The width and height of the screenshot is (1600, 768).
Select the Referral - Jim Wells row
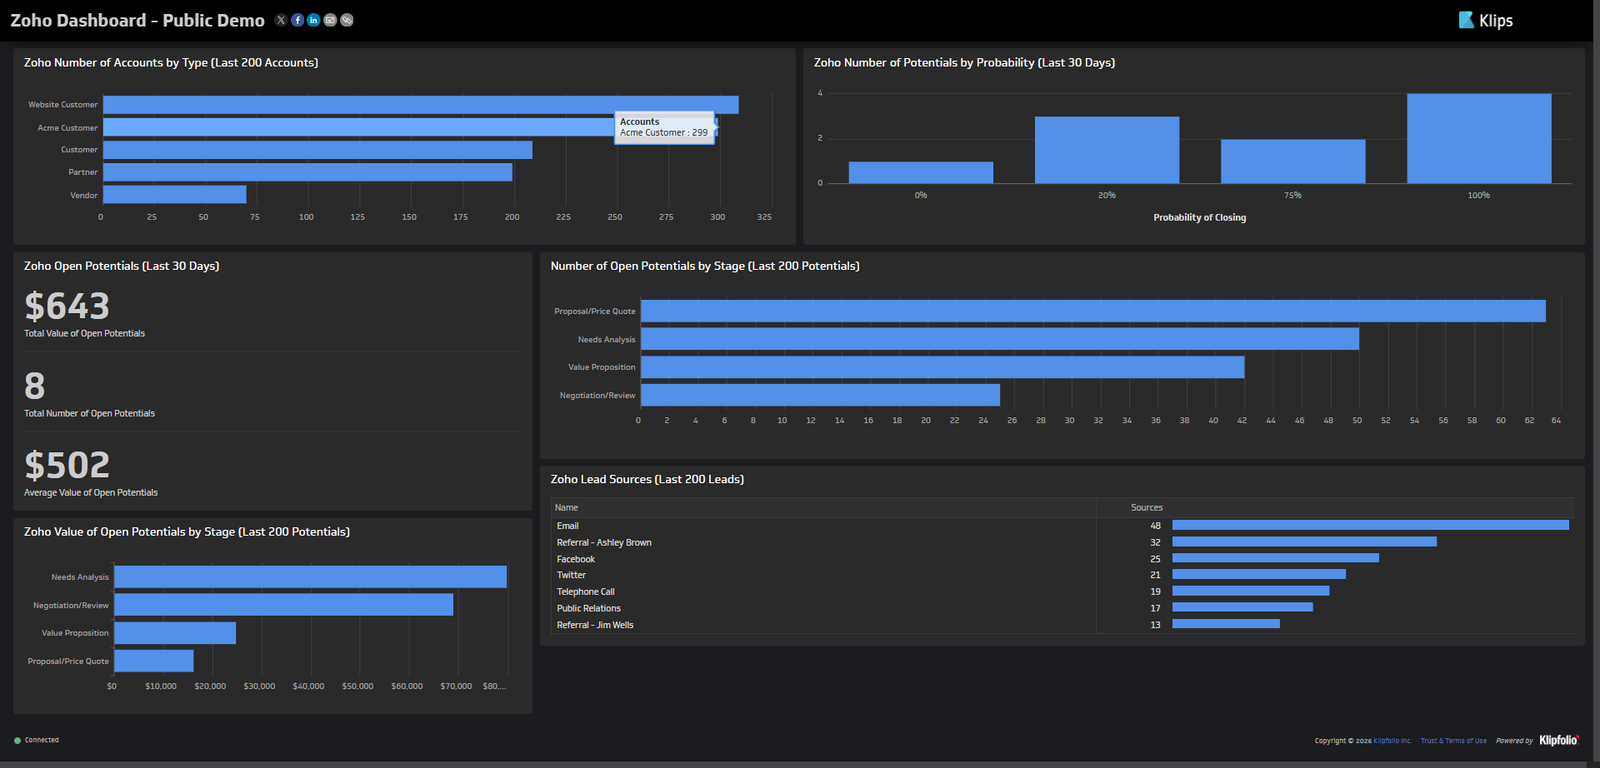(x=1062, y=625)
